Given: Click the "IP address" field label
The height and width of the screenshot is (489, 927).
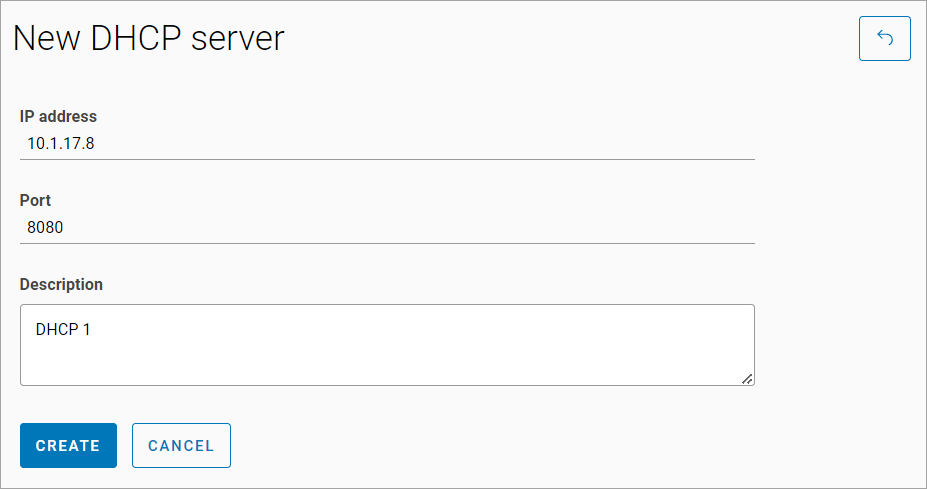Looking at the screenshot, I should coord(58,116).
